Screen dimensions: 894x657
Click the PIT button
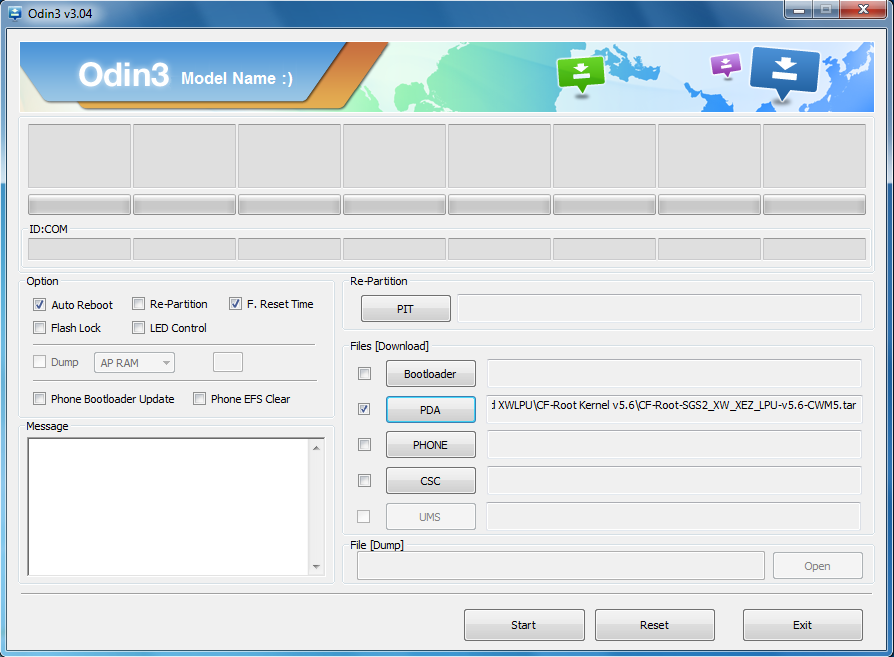[x=405, y=309]
